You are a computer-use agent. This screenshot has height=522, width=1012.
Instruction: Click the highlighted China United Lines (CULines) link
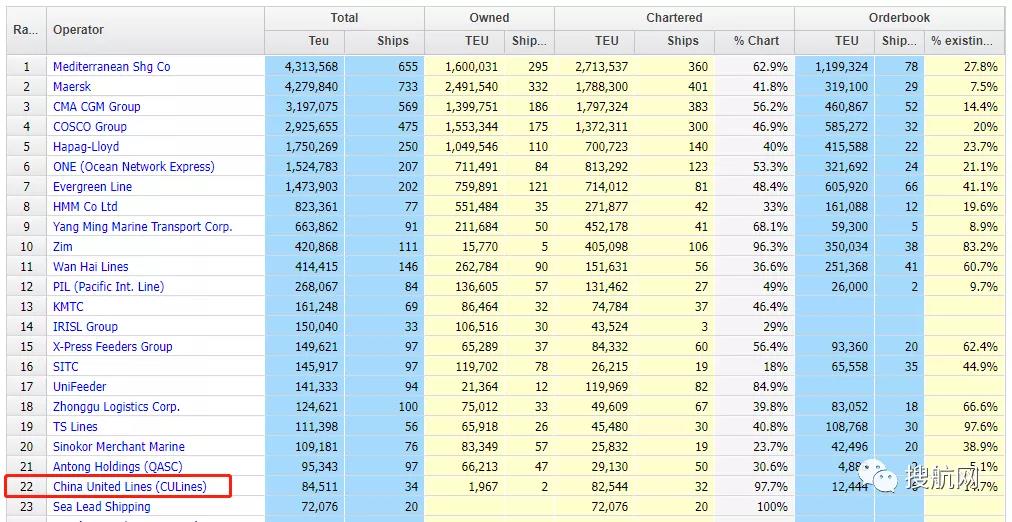(x=129, y=487)
